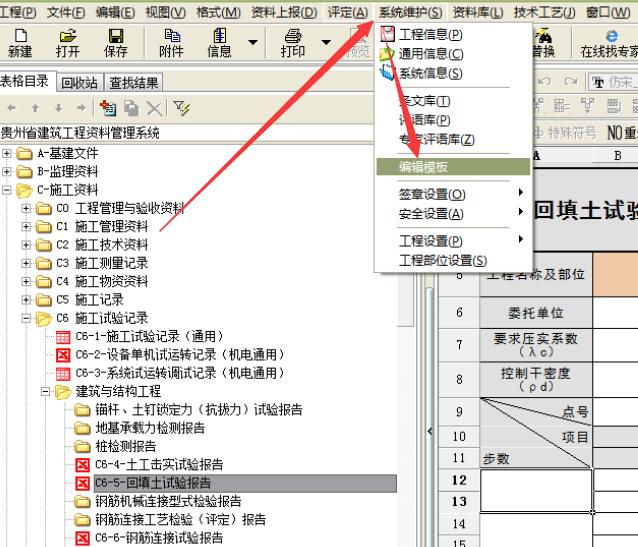Save using the 保存 disk icon
This screenshot has width=638, height=547.
pyautogui.click(x=116, y=43)
